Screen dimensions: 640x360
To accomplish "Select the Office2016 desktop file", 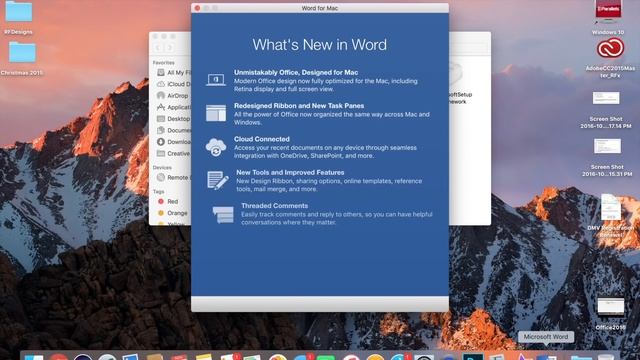I will [x=610, y=313].
